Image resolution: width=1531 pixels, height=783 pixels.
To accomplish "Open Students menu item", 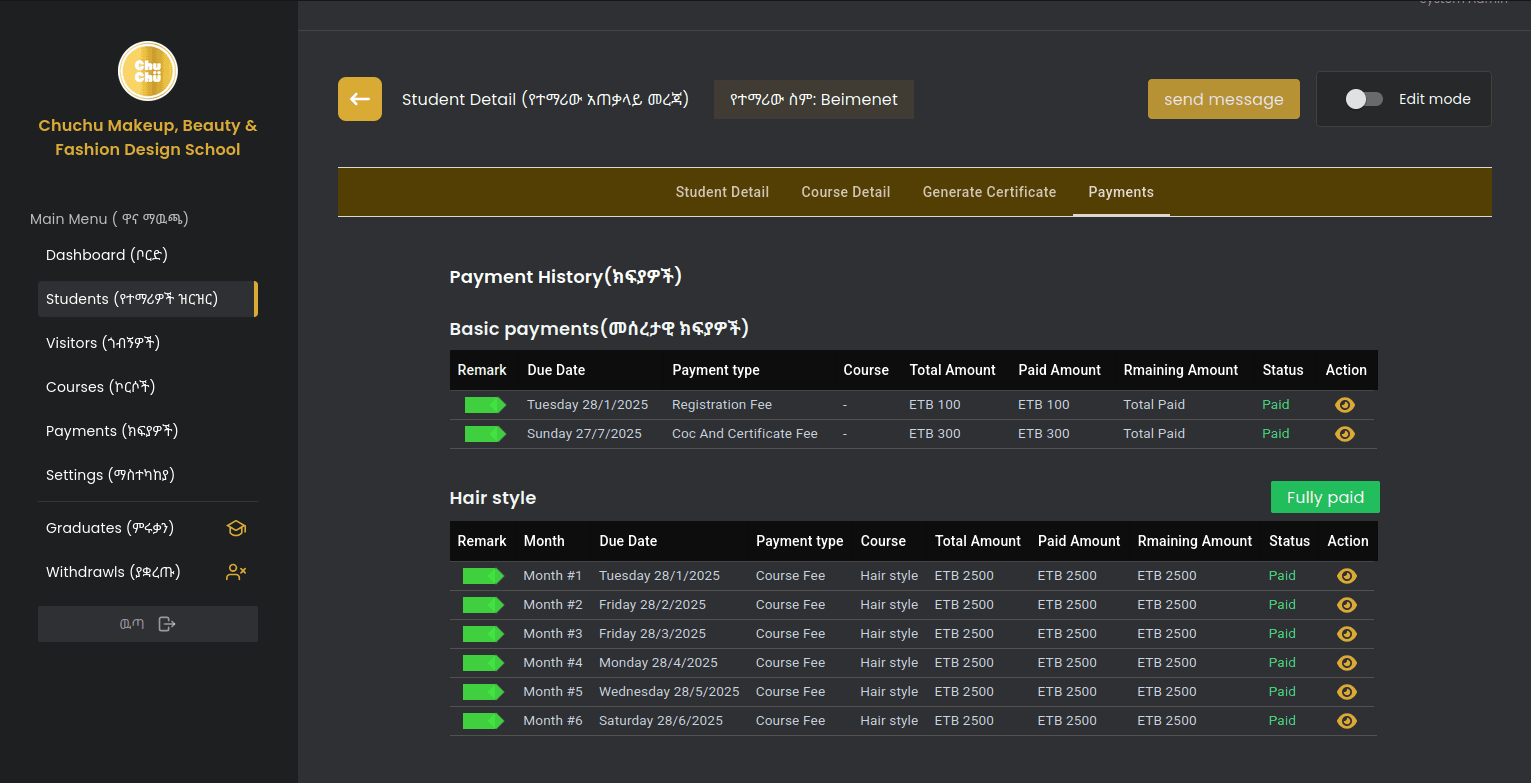I will [x=148, y=299].
